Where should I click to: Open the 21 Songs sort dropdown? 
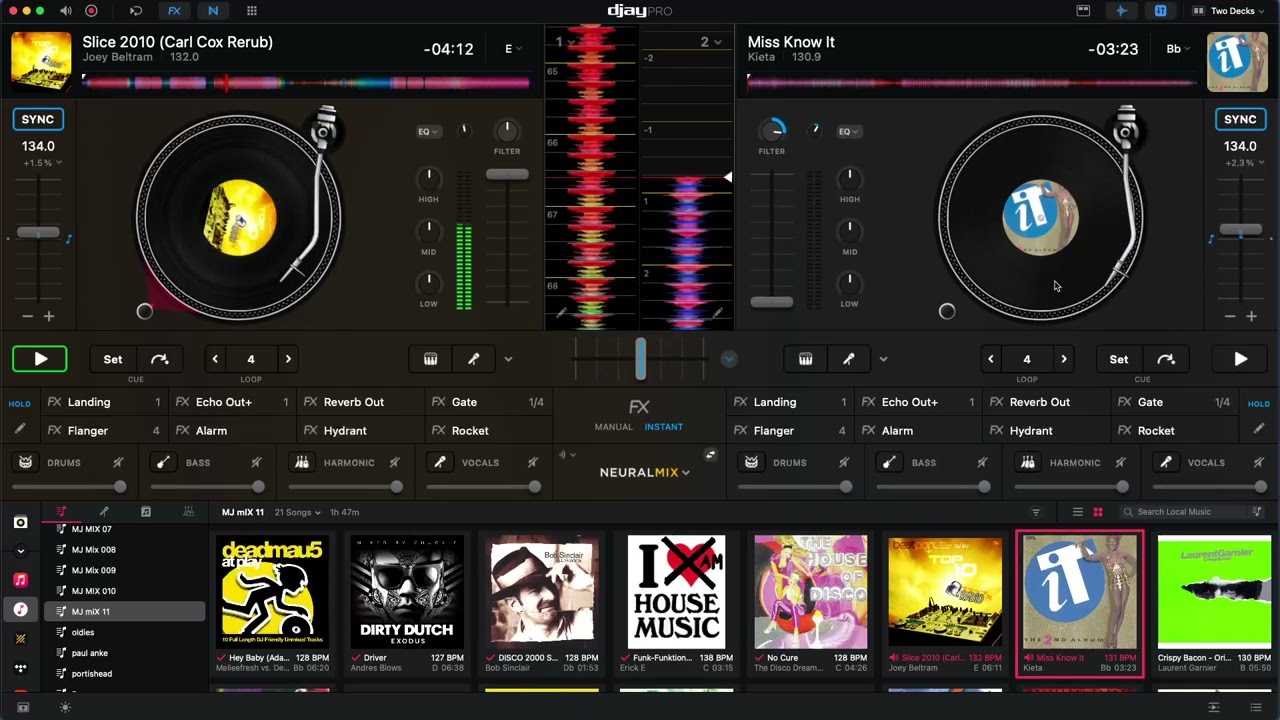(297, 512)
